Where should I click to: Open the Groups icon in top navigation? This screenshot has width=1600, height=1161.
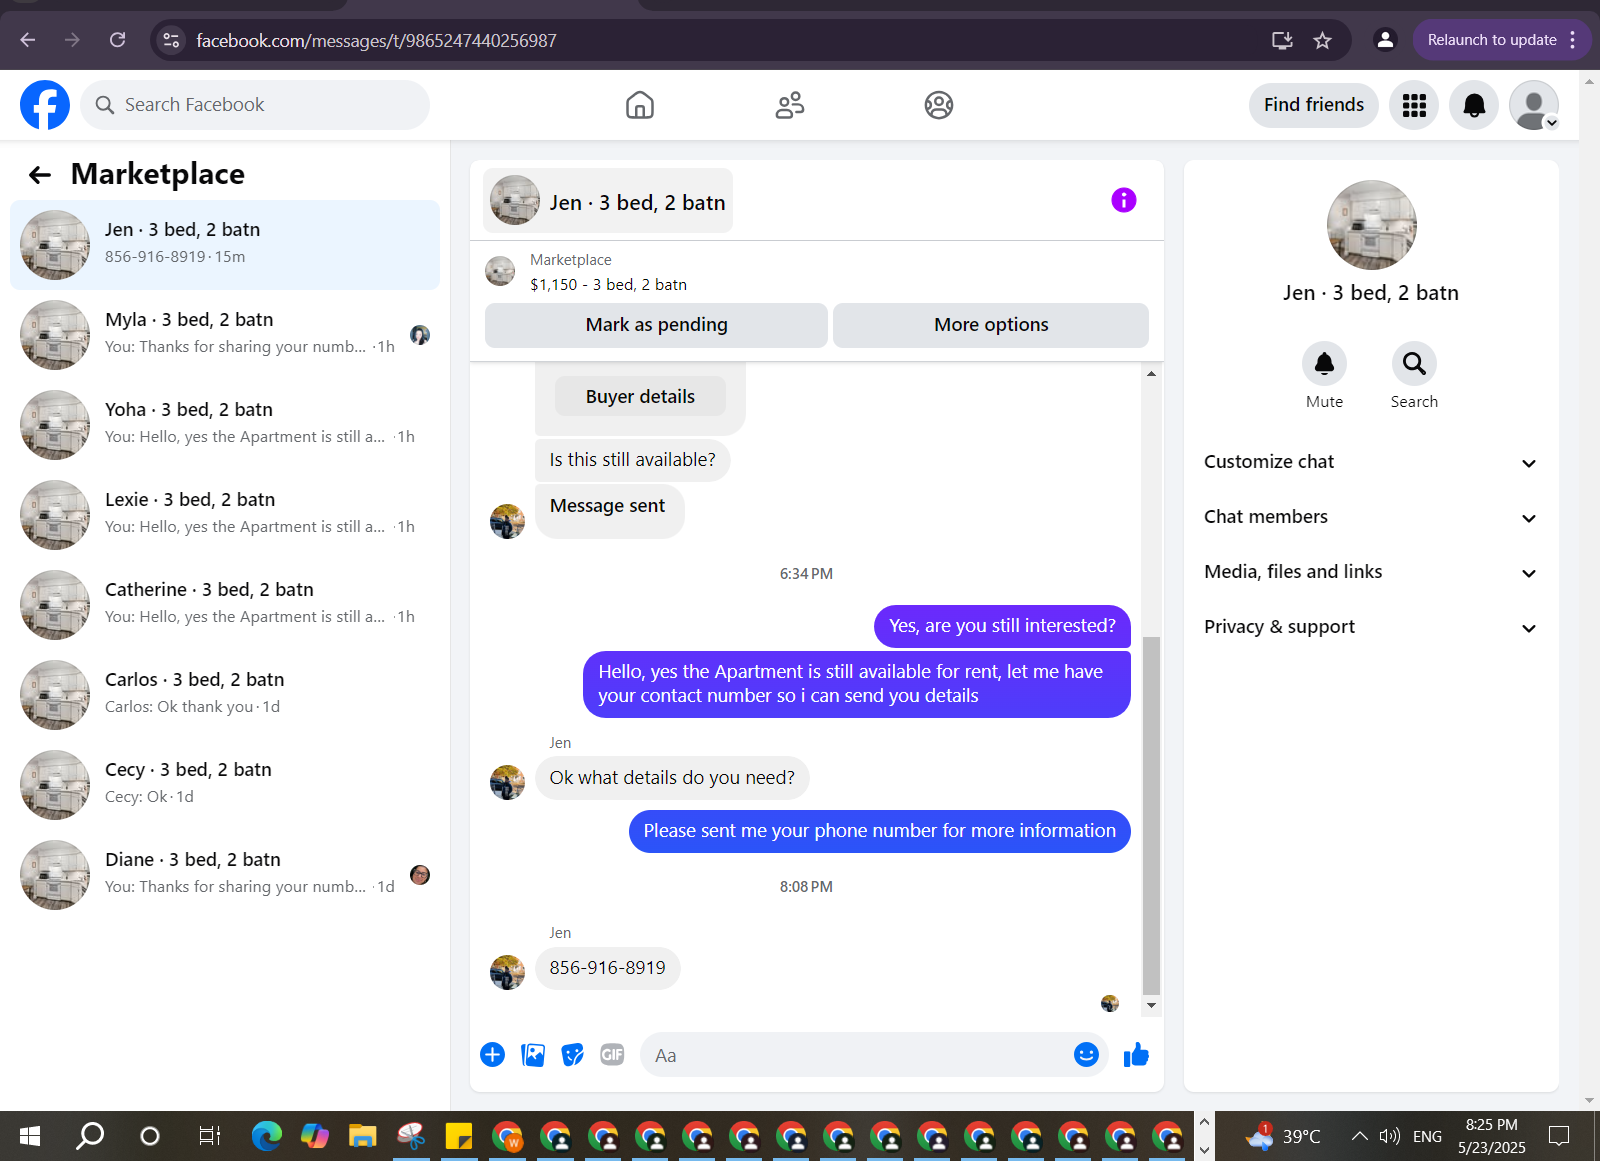coord(939,105)
